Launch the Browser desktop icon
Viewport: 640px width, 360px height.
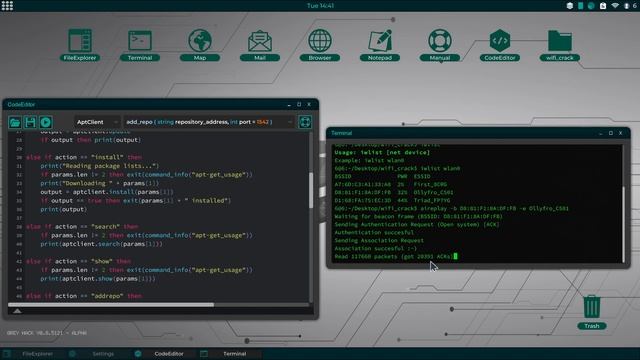click(320, 45)
